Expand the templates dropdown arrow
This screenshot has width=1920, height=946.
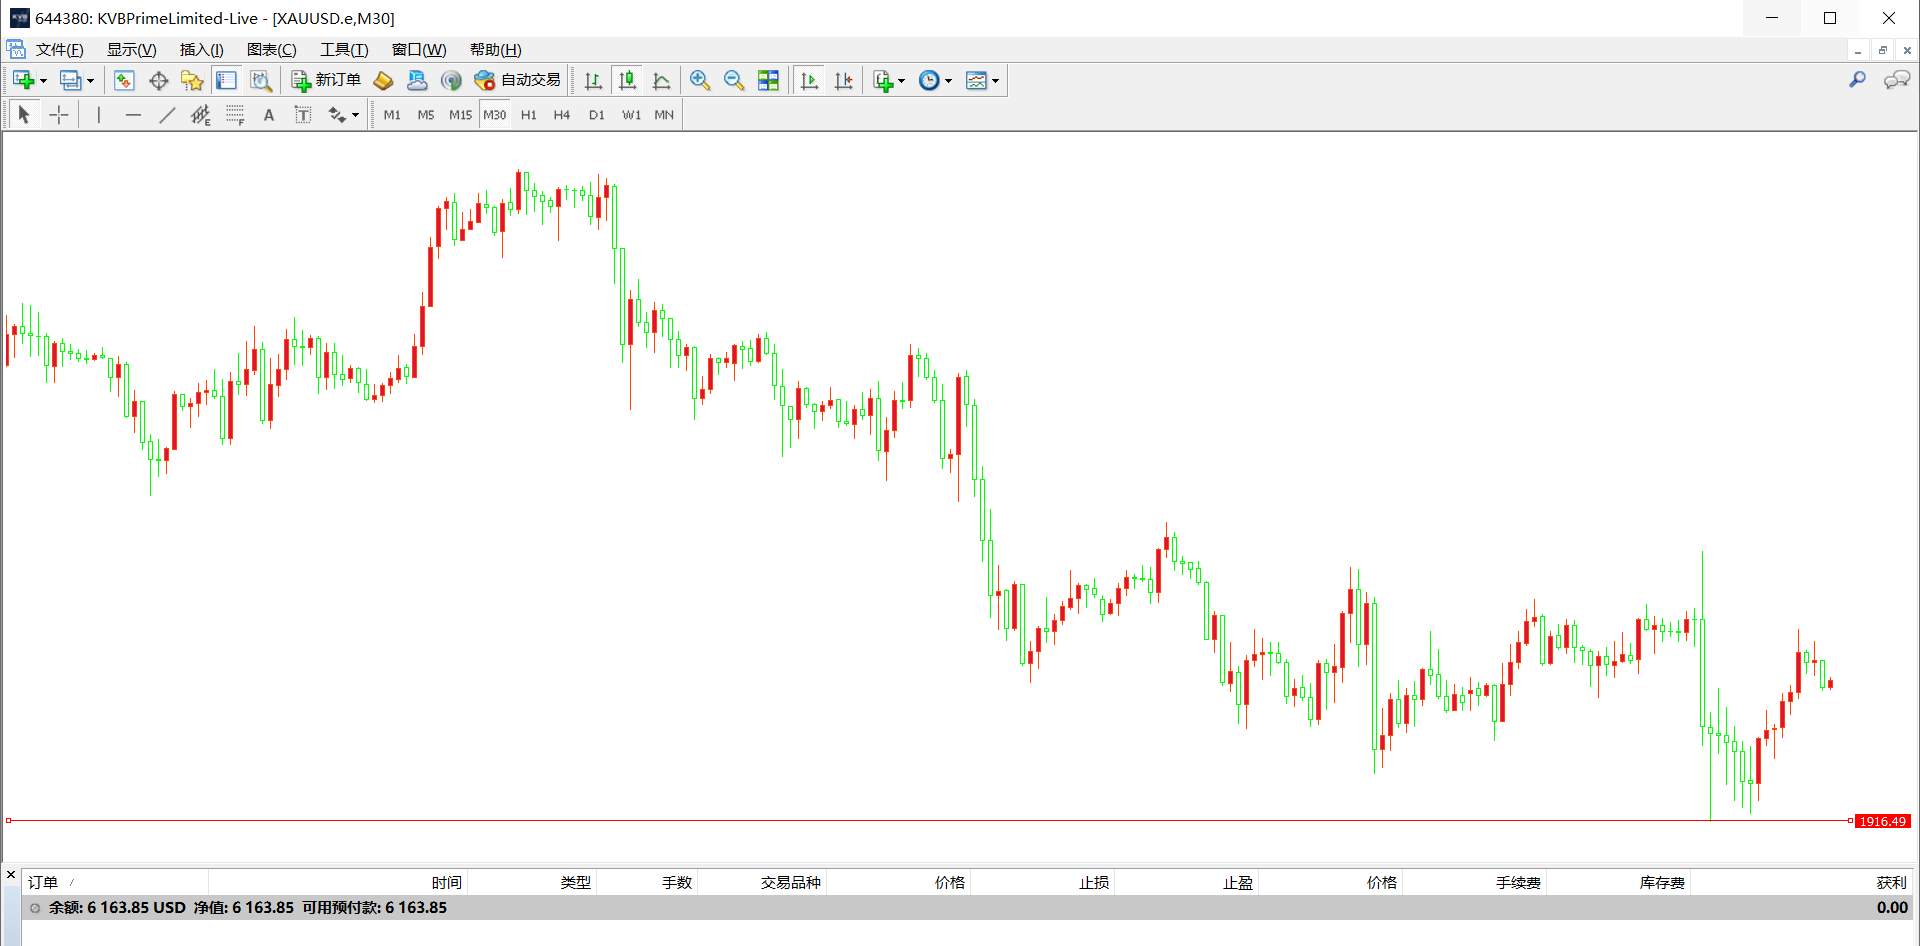pos(995,81)
